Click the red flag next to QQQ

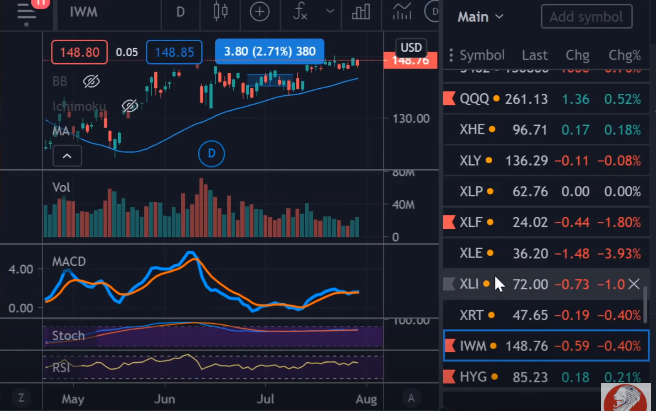449,99
